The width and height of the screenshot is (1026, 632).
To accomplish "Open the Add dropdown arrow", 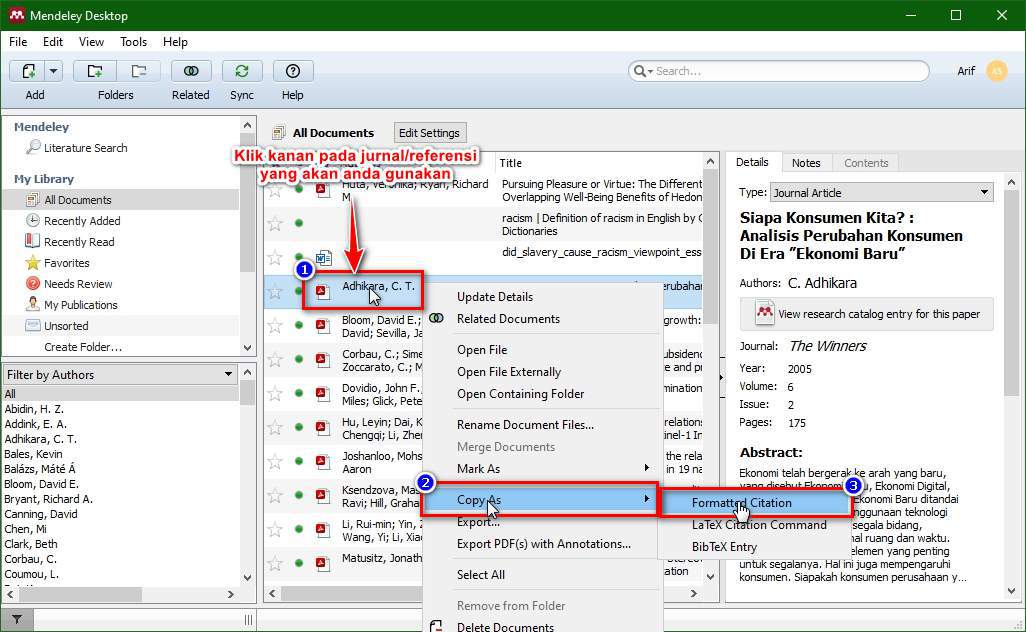I will (54, 71).
